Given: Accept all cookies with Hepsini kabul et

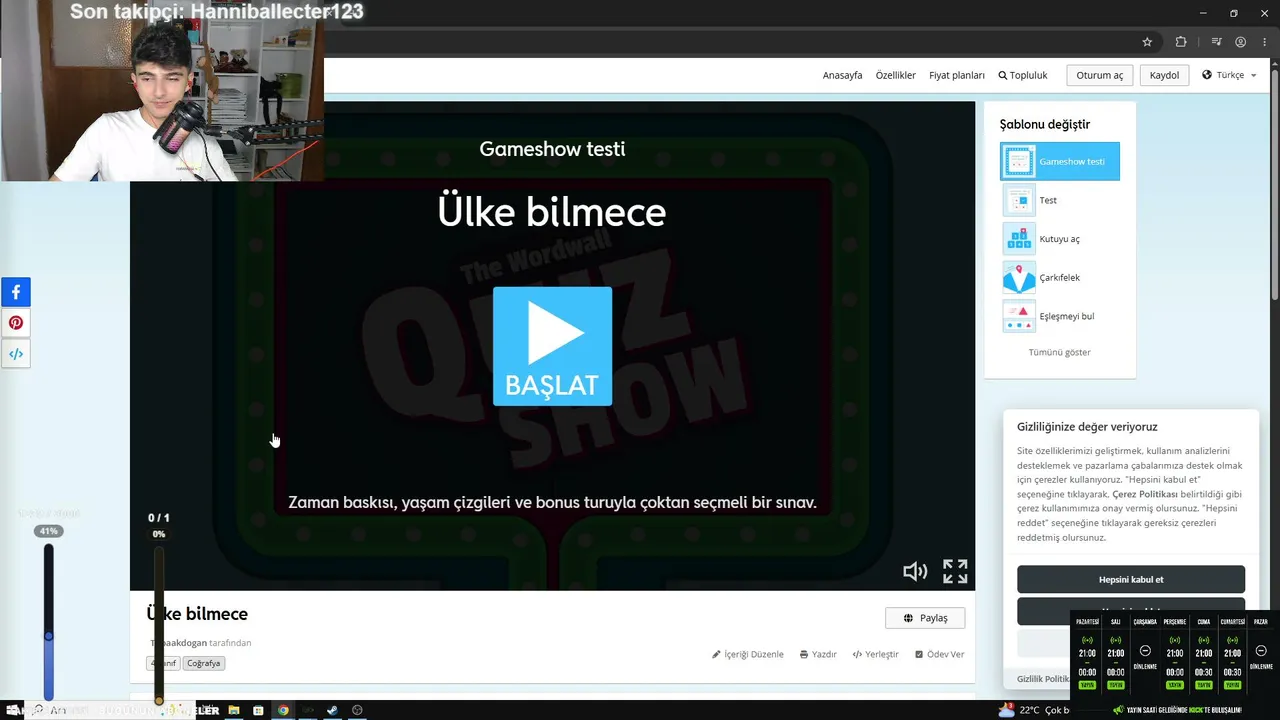Looking at the screenshot, I should click(x=1131, y=579).
